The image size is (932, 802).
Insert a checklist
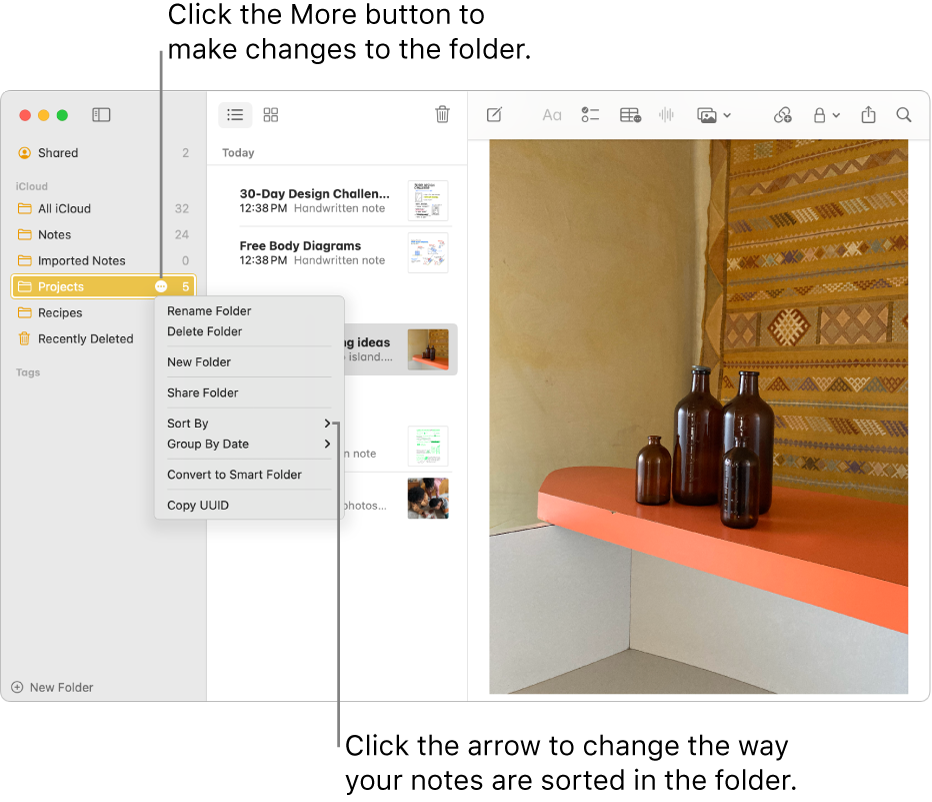pos(589,115)
